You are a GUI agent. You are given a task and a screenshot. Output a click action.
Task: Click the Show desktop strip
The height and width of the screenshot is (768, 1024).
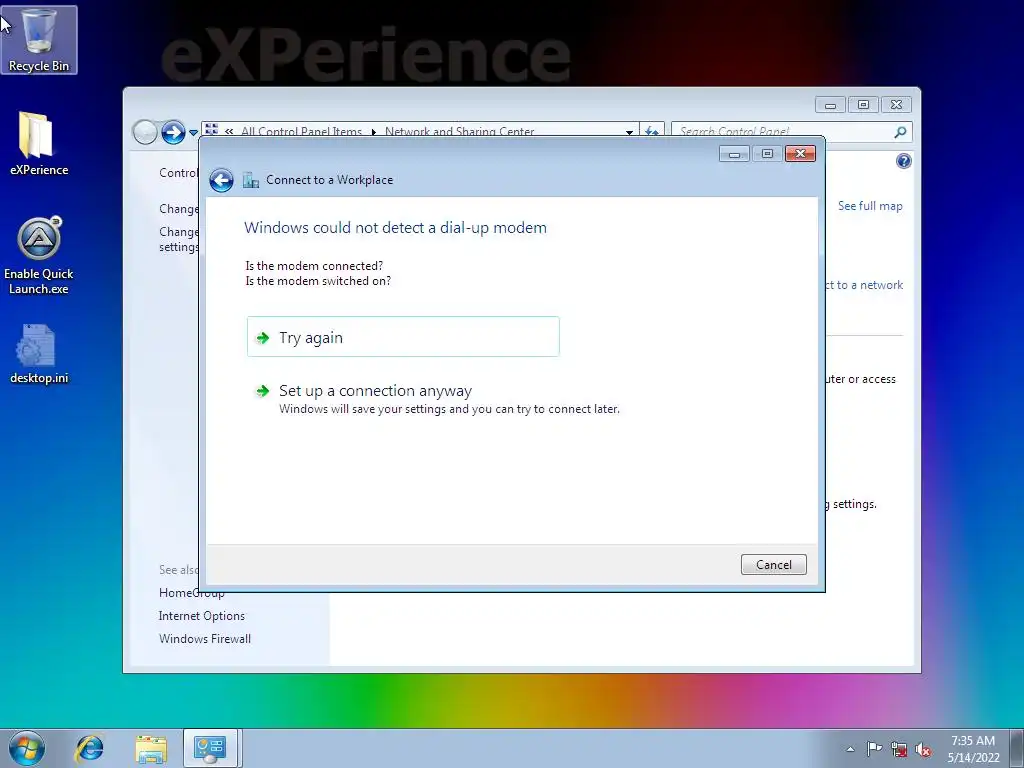tap(1017, 748)
